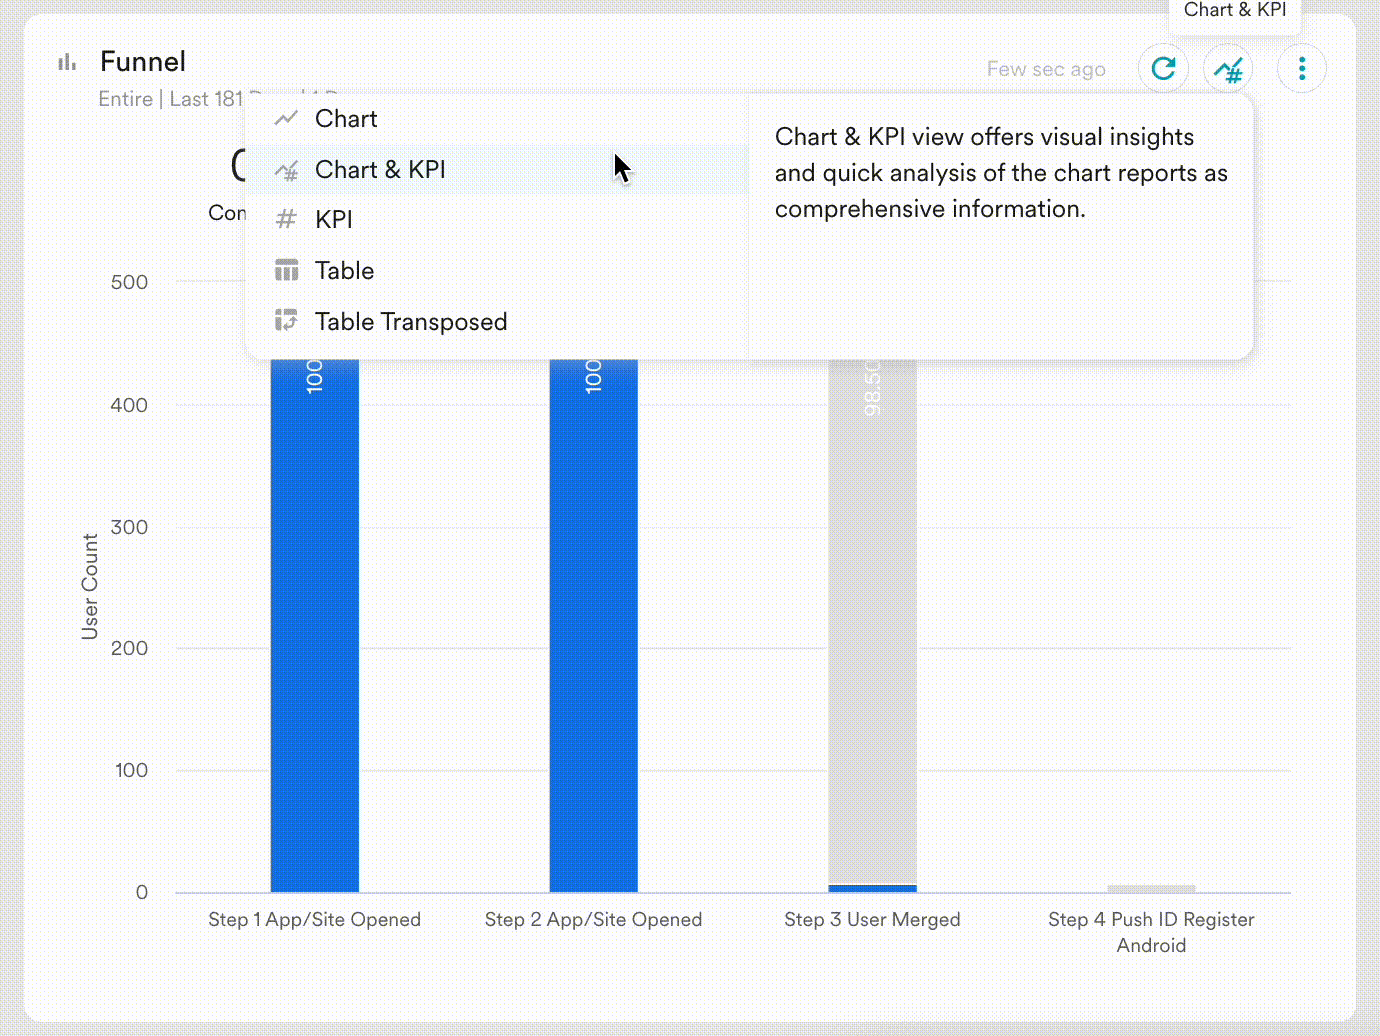Choose Table Transposed view

point(411,321)
